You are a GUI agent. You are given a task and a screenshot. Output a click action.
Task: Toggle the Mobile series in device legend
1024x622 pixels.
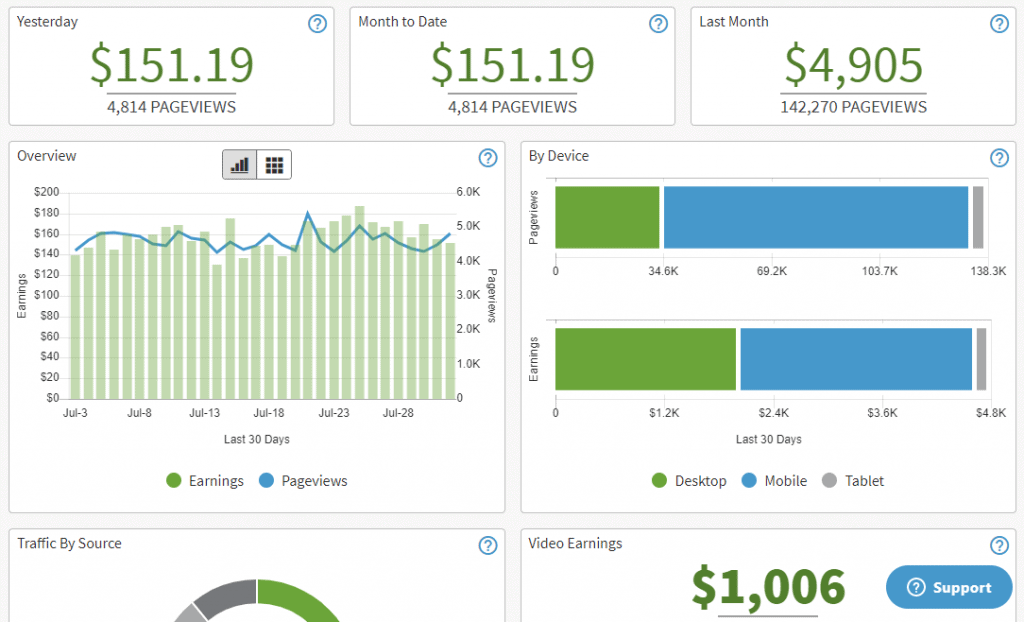[x=775, y=481]
